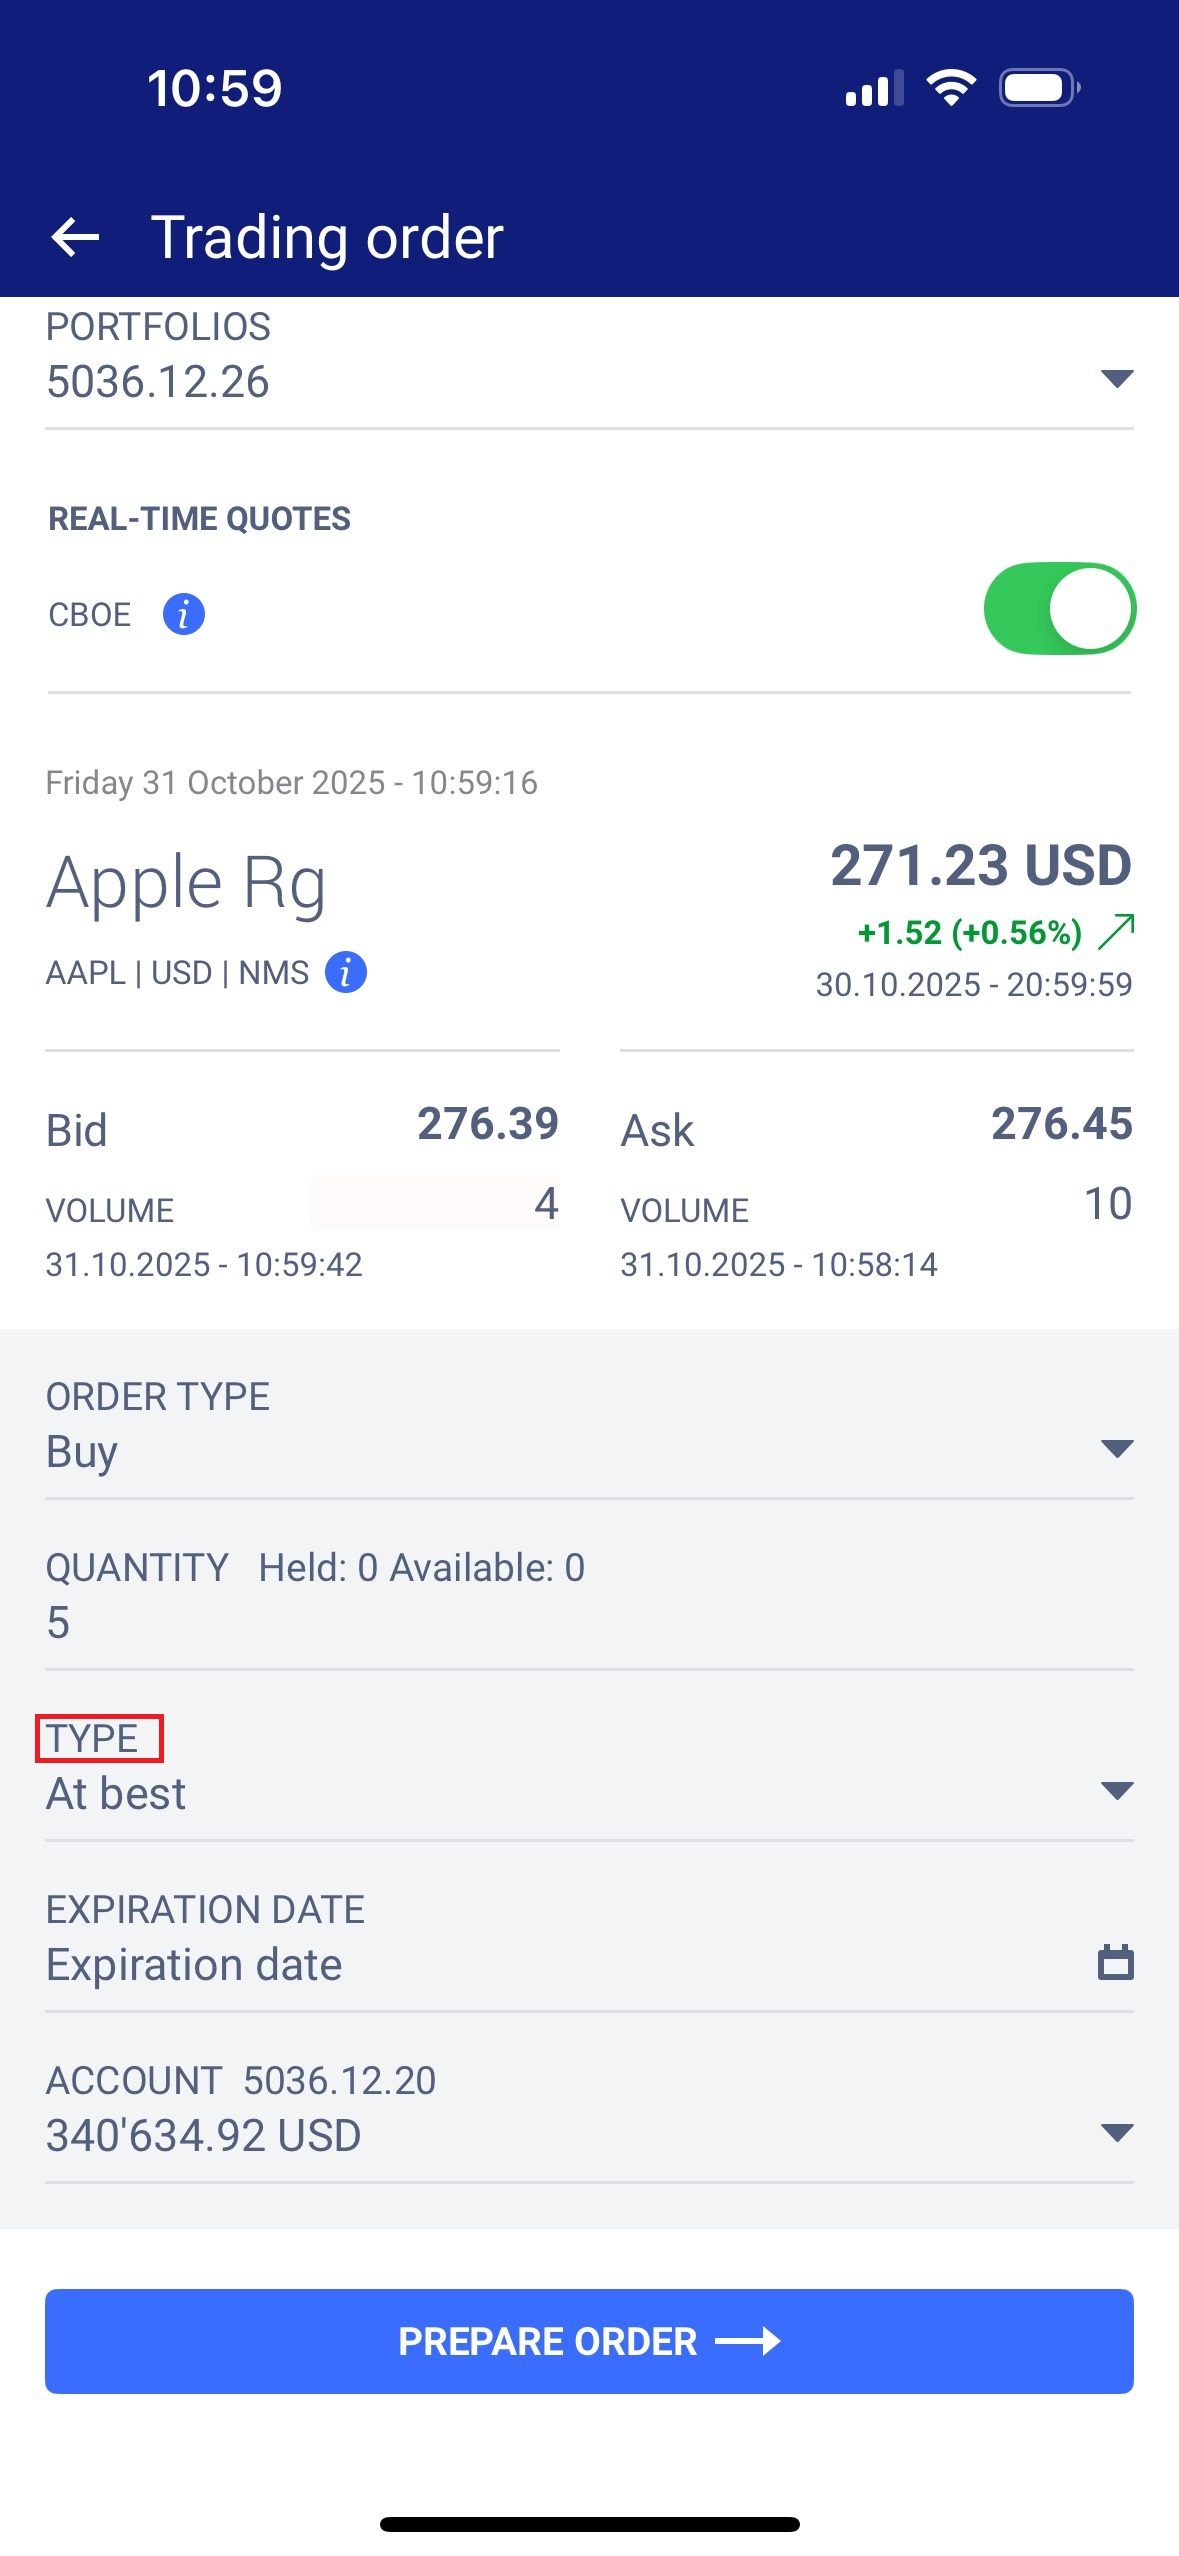Tap info icon next to AAPL | USD | NMS
The image size is (1179, 2556).
tap(346, 972)
